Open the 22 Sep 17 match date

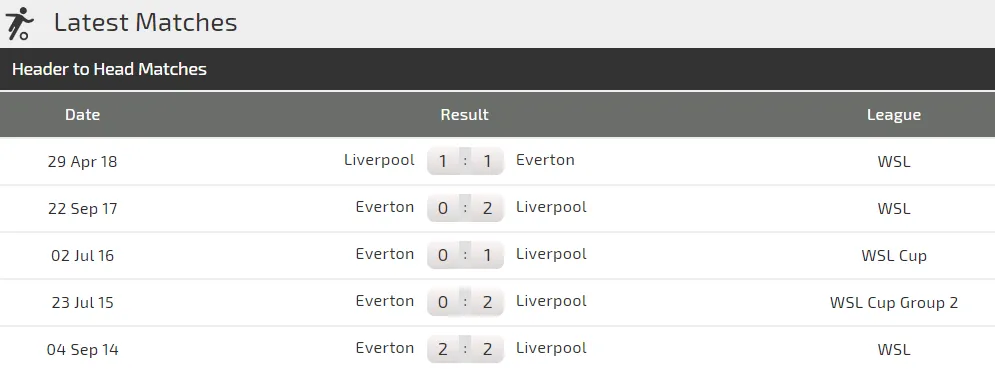click(82, 208)
